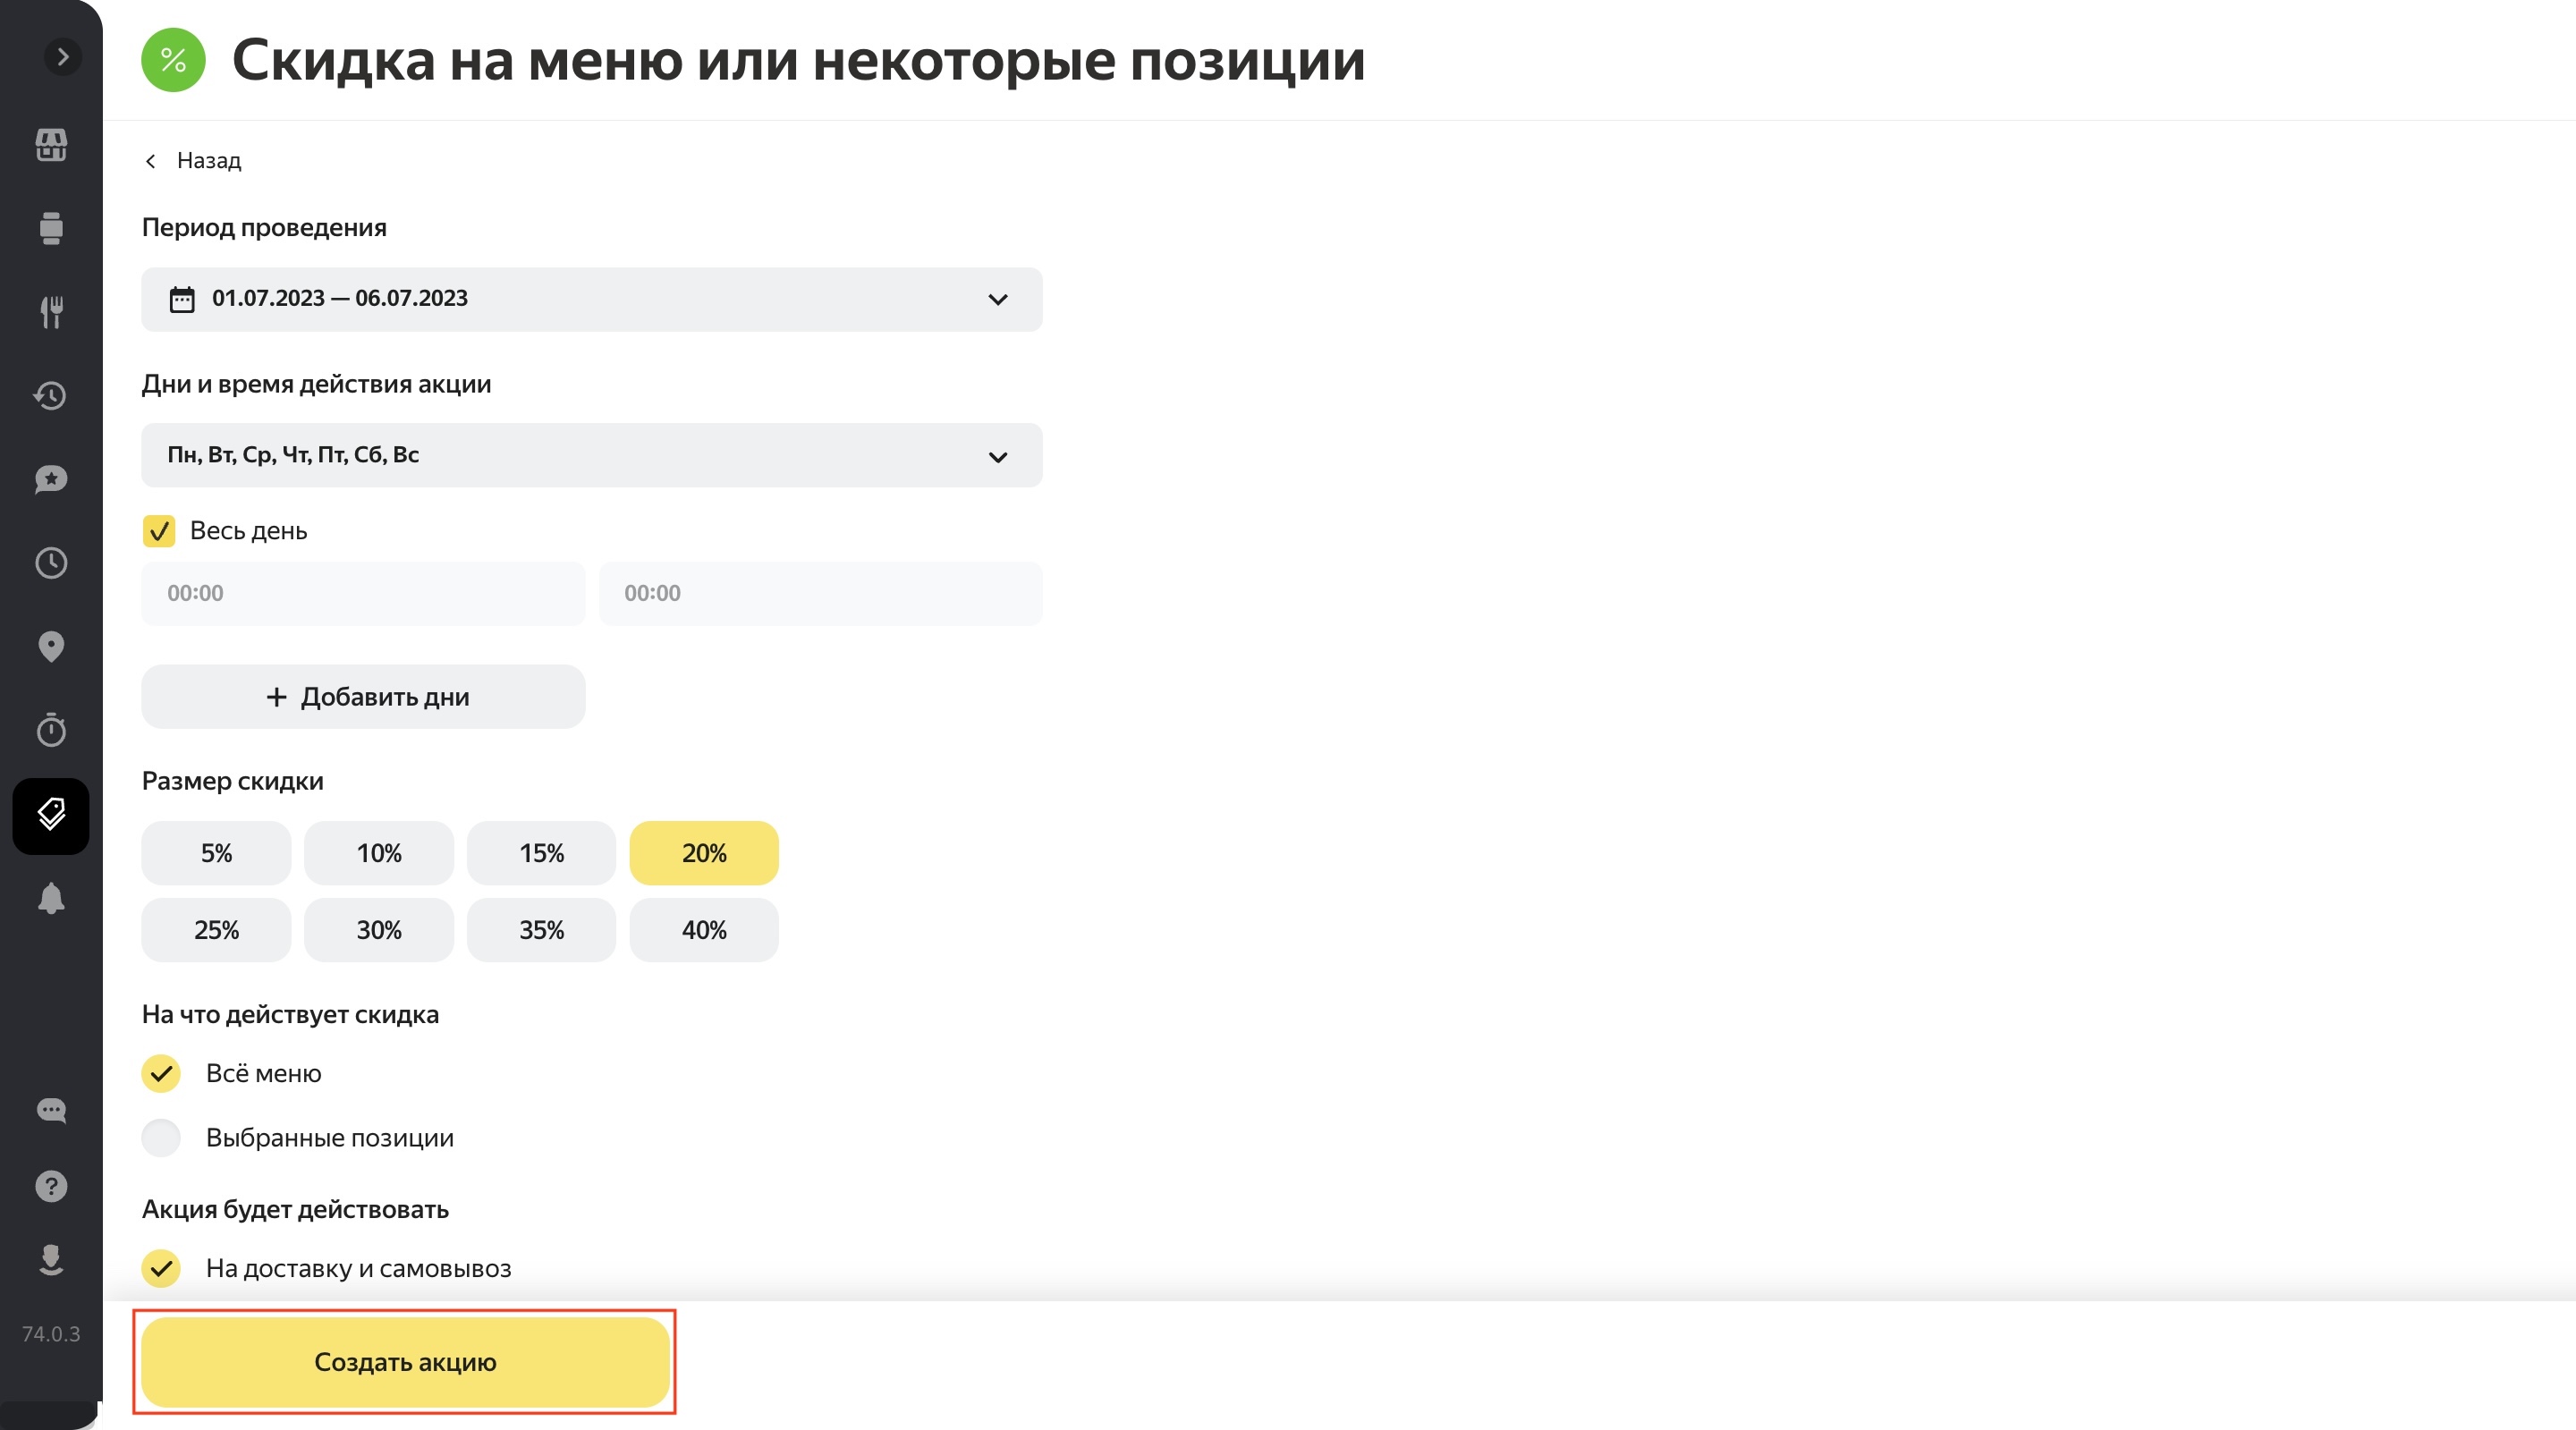The image size is (2576, 1430).
Task: Choose the 30% discount option
Action: pyautogui.click(x=379, y=930)
